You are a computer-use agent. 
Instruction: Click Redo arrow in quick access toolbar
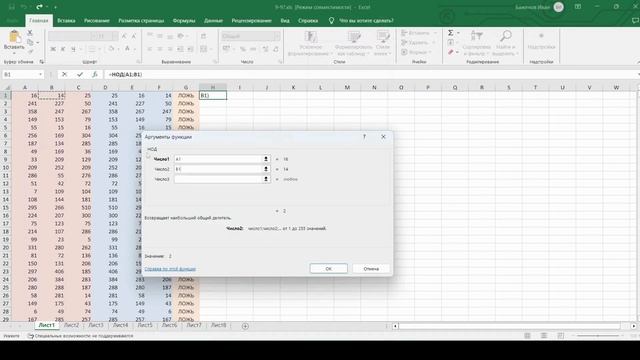click(39, 7)
